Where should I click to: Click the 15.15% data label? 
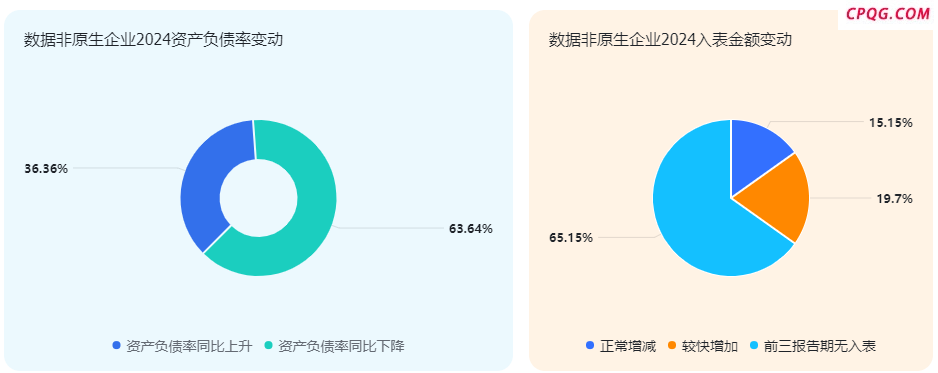point(891,123)
